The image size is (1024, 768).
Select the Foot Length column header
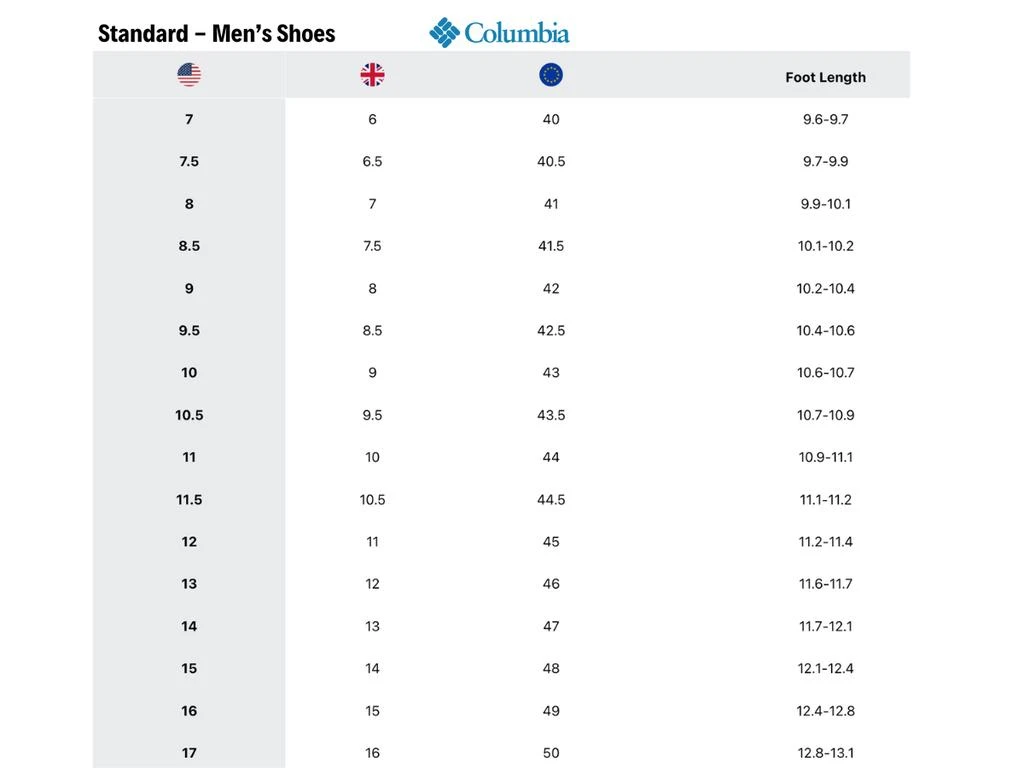pyautogui.click(x=825, y=77)
